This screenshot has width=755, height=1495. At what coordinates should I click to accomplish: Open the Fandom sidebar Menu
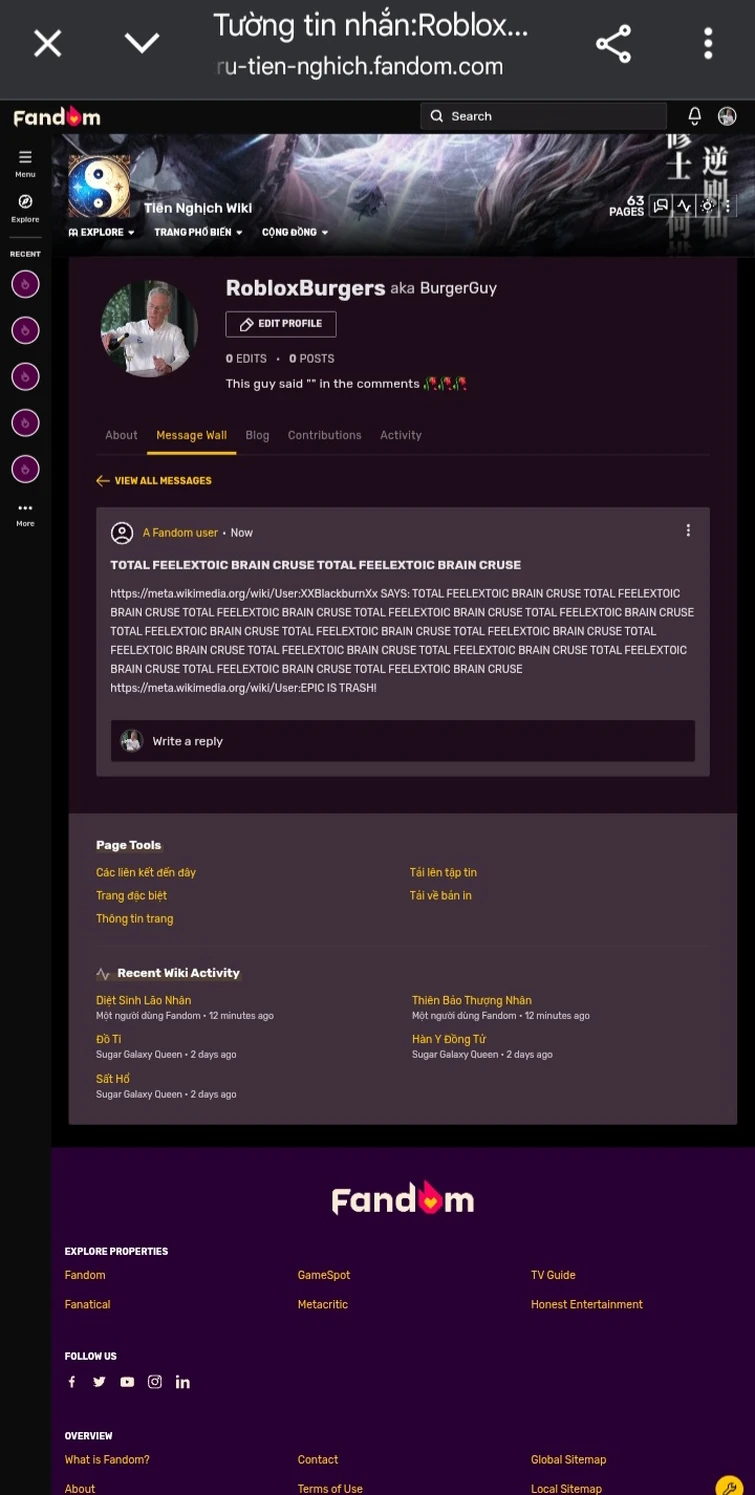click(x=25, y=162)
